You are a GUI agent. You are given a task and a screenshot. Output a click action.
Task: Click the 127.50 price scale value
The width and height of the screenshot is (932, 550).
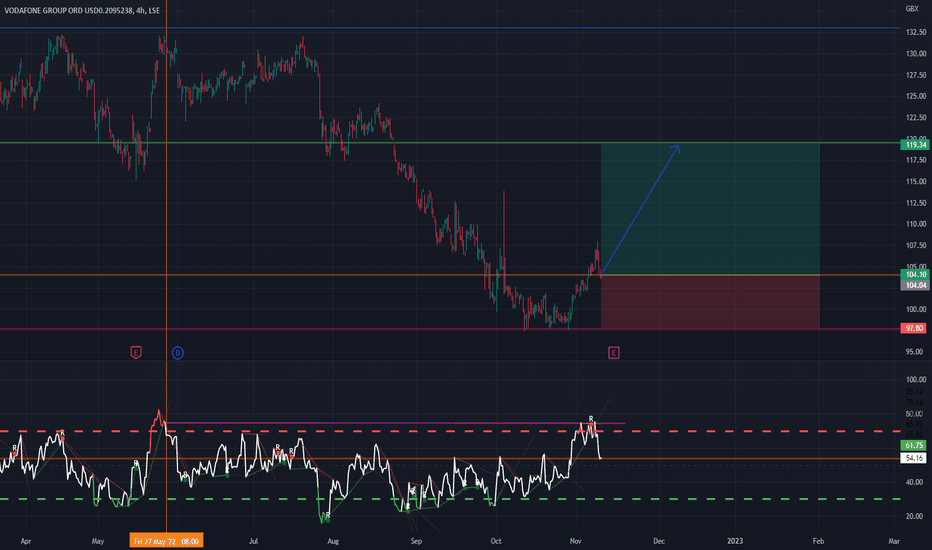click(916, 76)
